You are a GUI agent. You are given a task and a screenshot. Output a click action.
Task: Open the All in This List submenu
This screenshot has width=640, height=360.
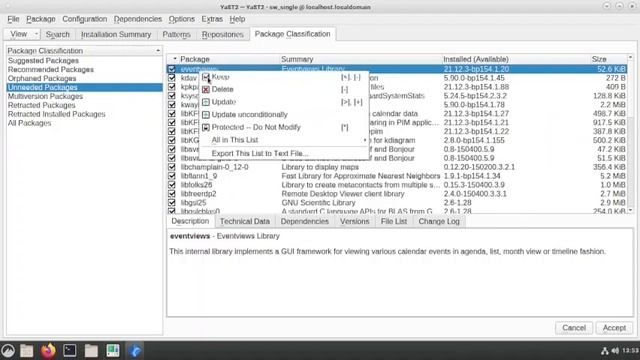coord(283,140)
